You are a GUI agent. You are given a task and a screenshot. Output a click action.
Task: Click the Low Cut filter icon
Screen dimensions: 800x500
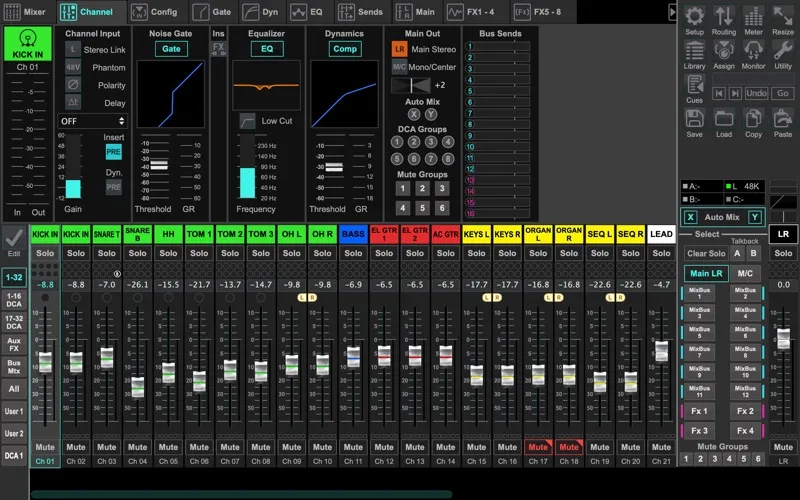coord(247,121)
